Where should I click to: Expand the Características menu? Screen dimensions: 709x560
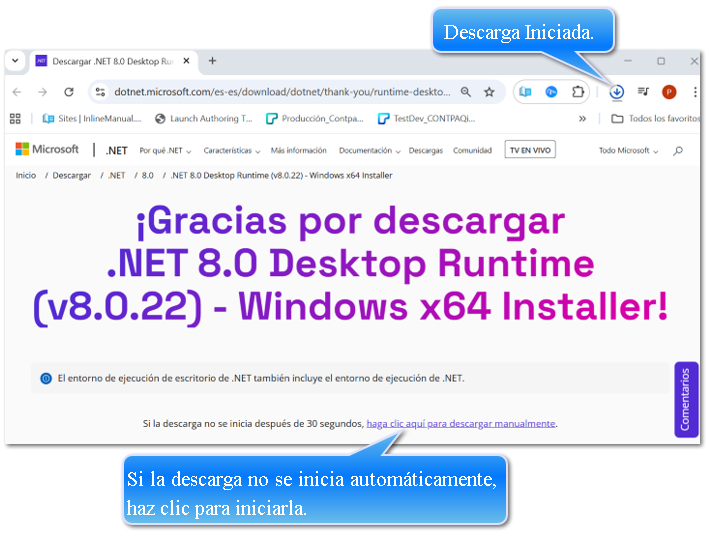point(232,151)
